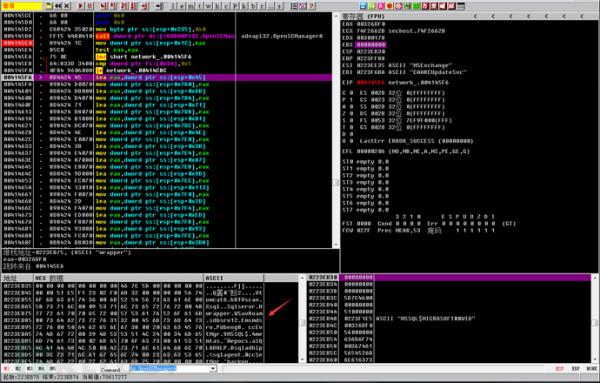Pause execution with the pause icon
600x383 pixels.
click(90, 6)
